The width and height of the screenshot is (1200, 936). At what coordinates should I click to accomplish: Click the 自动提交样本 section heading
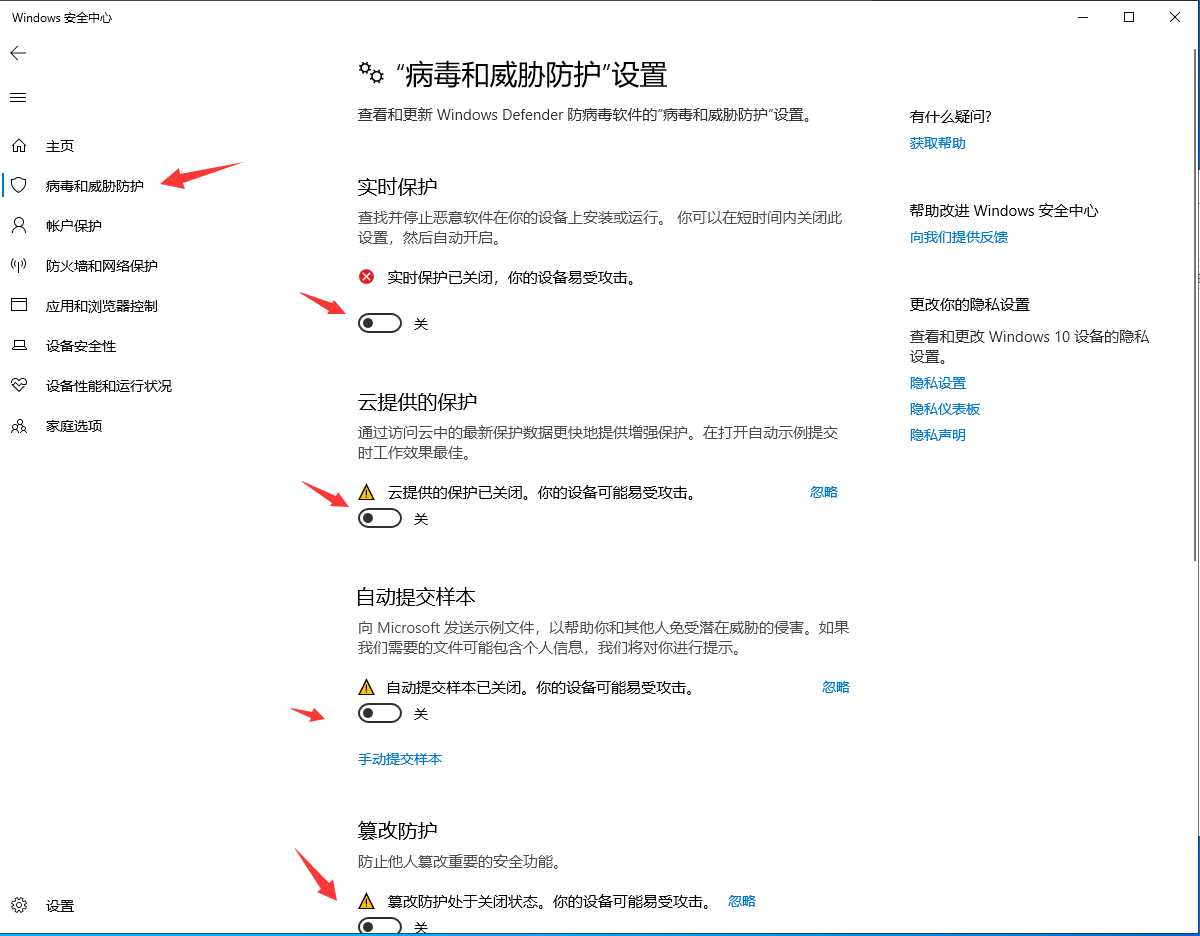point(416,597)
